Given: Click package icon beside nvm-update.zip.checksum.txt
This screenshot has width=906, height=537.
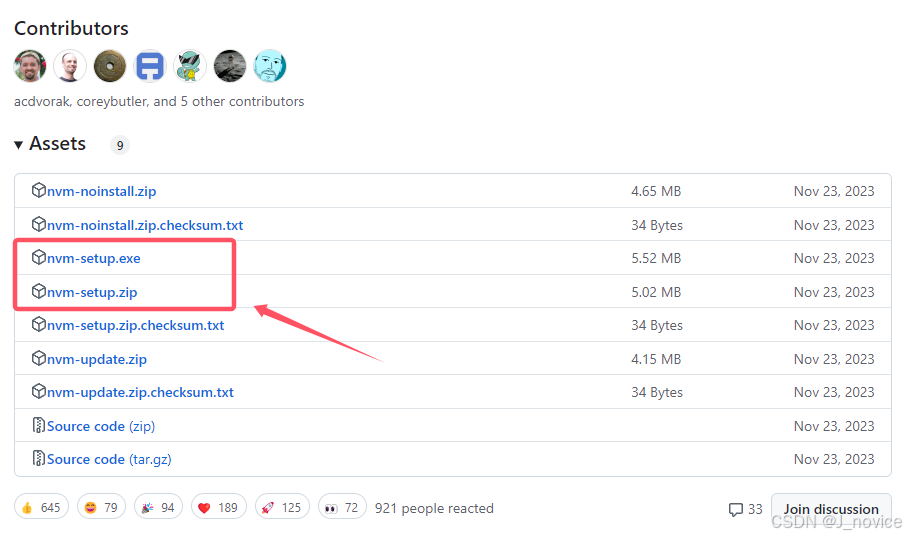Looking at the screenshot, I should point(39,391).
